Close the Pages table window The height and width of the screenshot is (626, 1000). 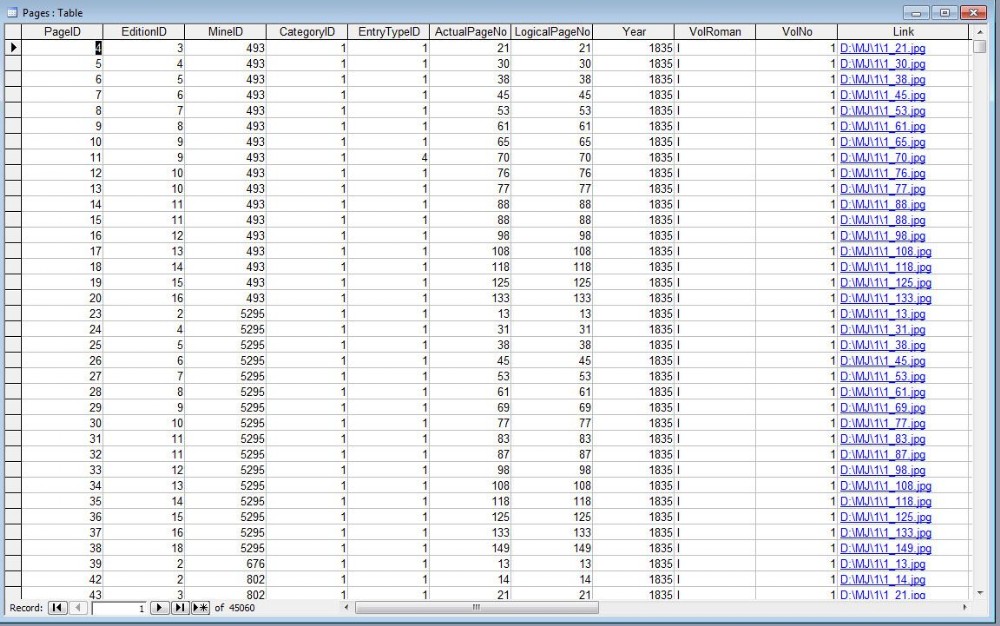[x=971, y=13]
